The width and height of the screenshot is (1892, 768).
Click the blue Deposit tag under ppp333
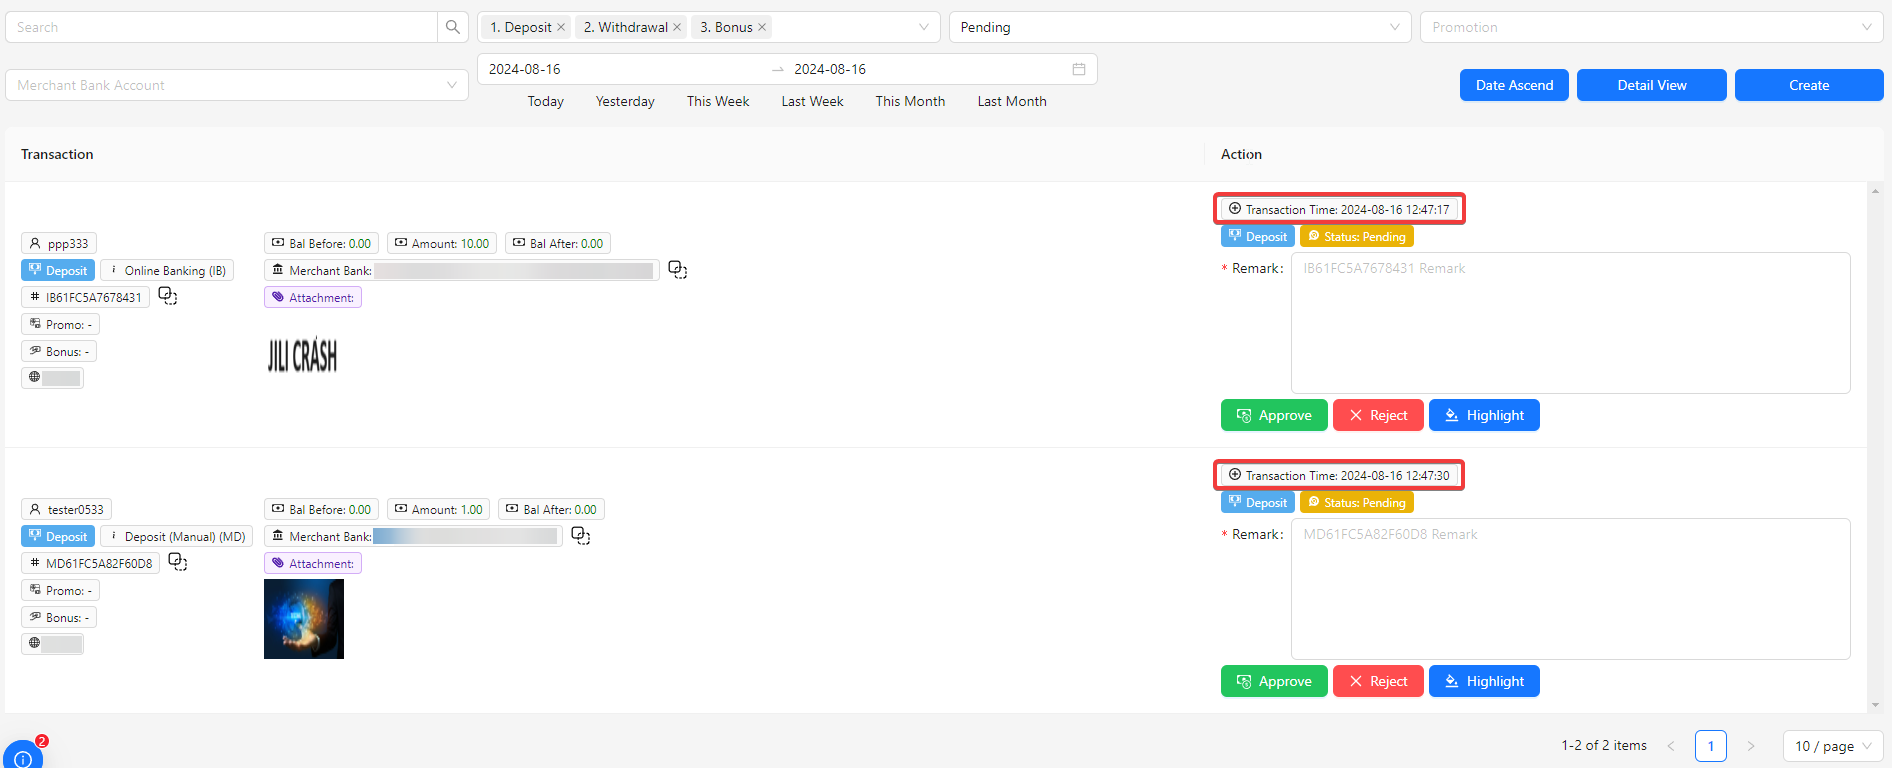point(58,270)
